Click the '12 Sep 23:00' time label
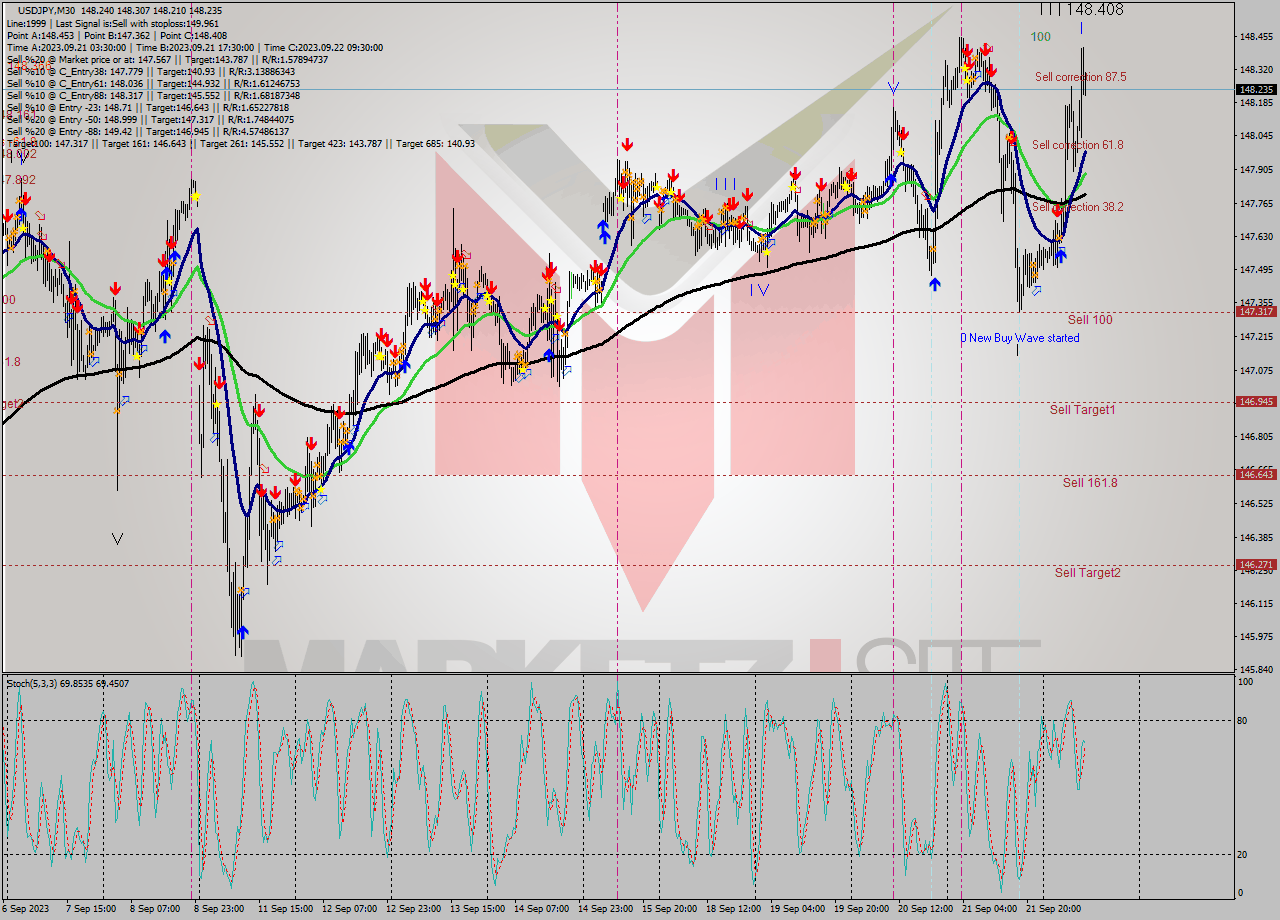1280x920 pixels. coord(414,909)
